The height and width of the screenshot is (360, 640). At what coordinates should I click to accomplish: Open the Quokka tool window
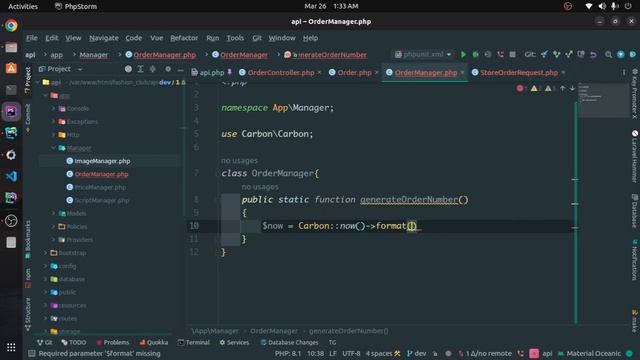[153, 342]
